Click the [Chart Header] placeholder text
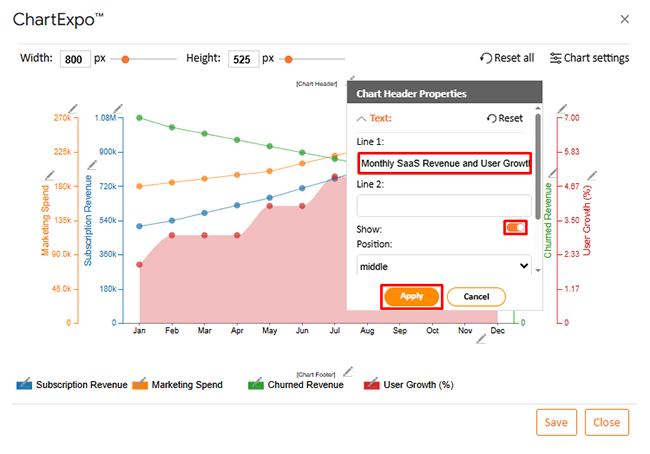Image resolution: width=650 pixels, height=454 pixels. pos(317,84)
